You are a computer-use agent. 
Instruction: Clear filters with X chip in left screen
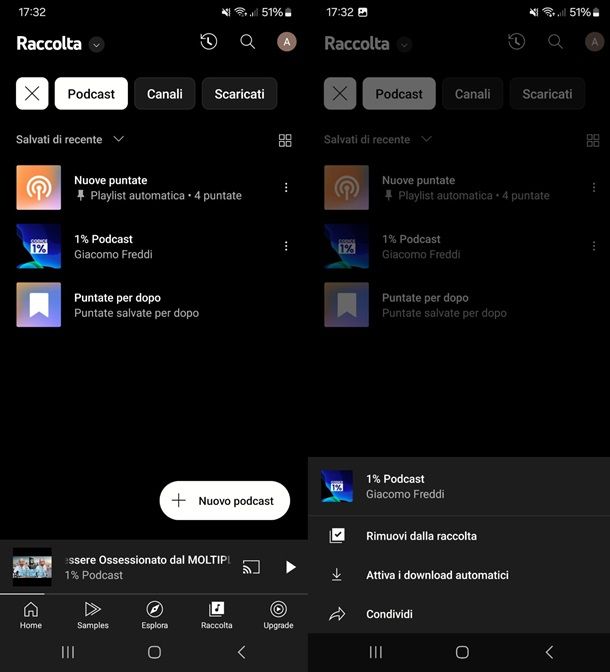click(x=32, y=93)
